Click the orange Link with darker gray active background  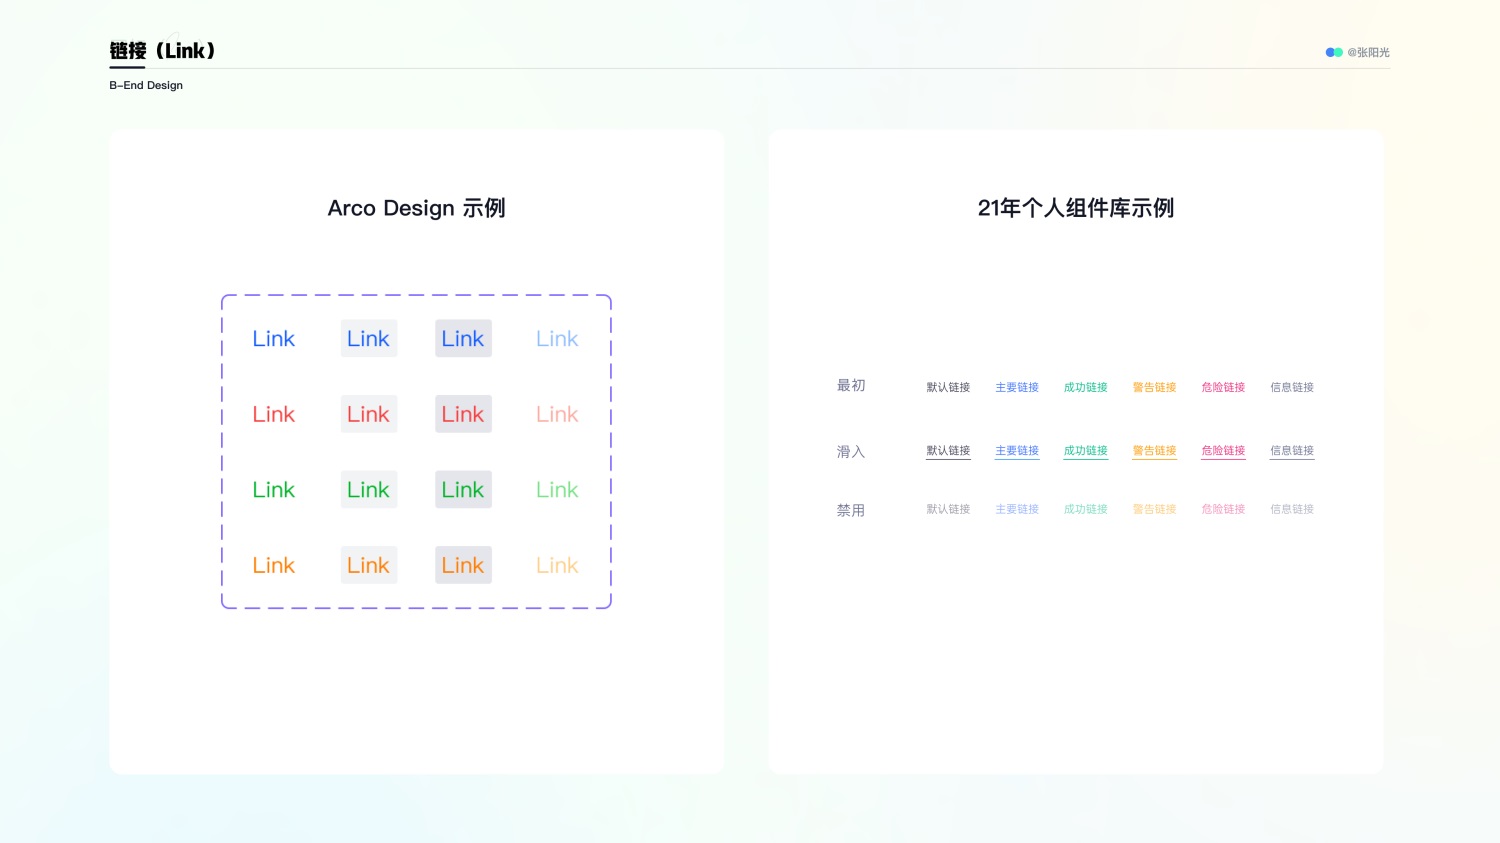pyautogui.click(x=463, y=565)
